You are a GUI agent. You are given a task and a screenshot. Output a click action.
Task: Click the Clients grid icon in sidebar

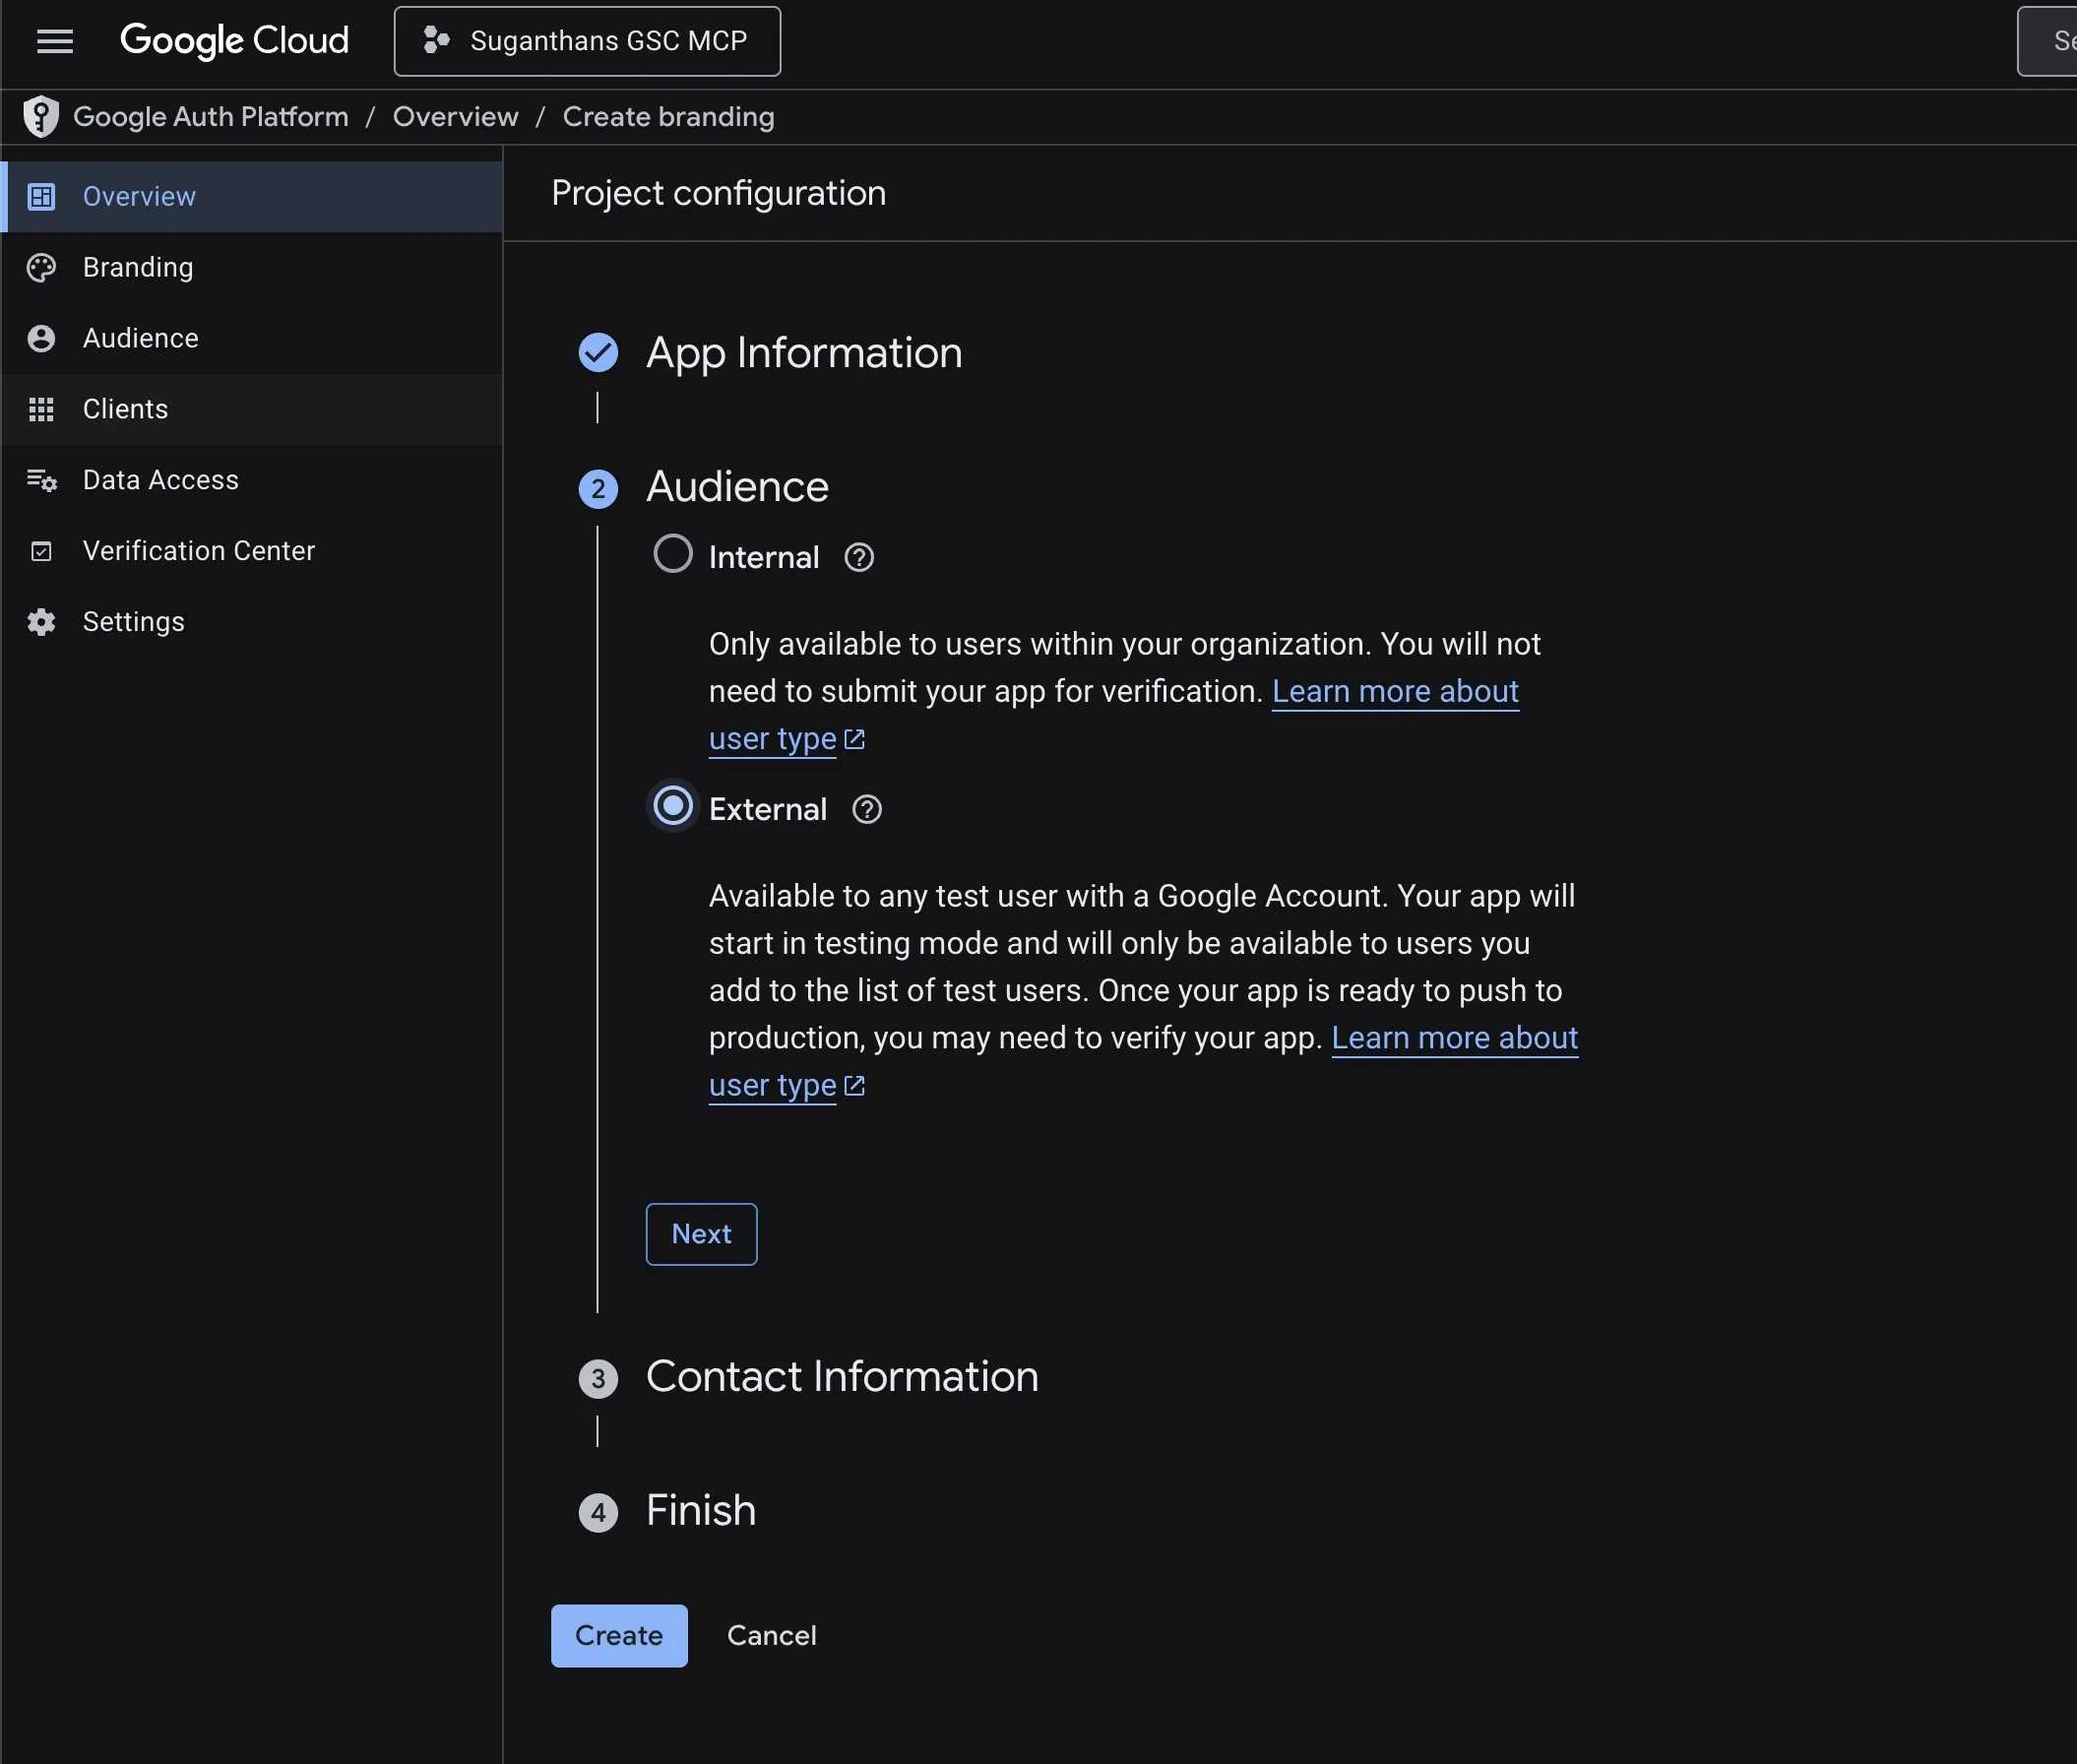pyautogui.click(x=41, y=409)
